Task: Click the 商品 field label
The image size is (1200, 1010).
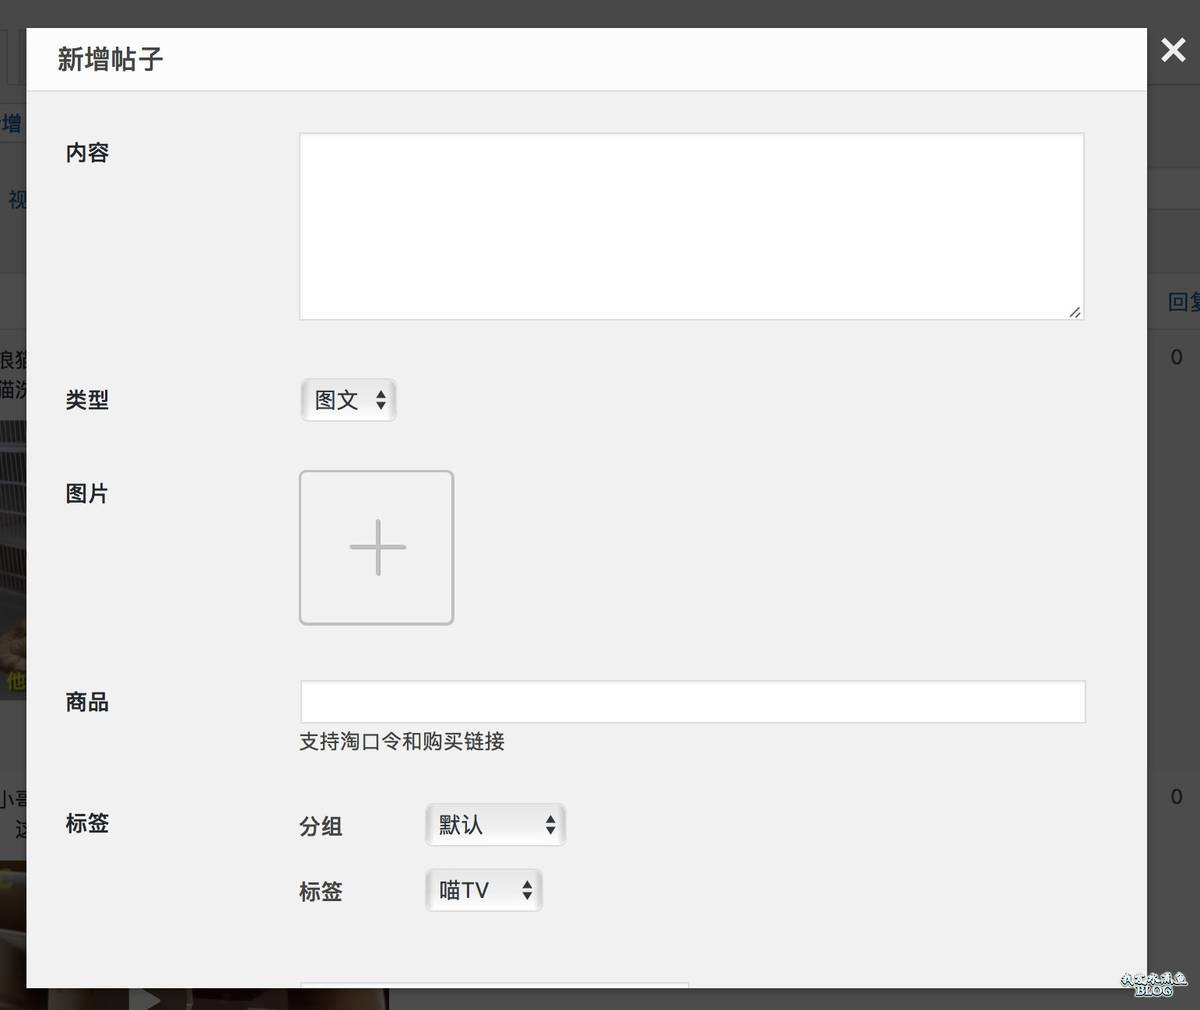Action: click(x=87, y=702)
